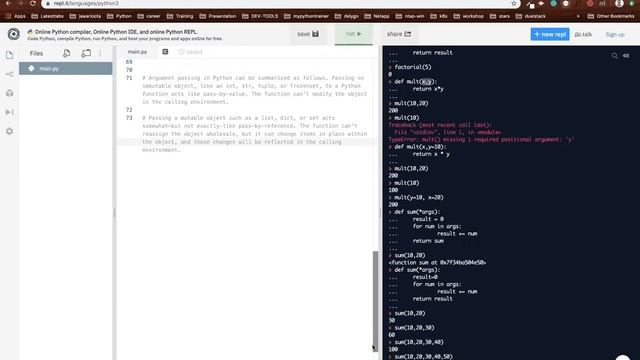The image size is (640, 360).
Task: Open the Python bookmark folder
Action: click(120, 16)
